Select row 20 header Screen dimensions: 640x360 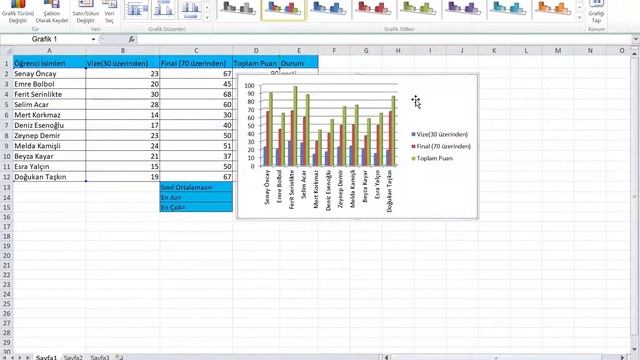7,256
